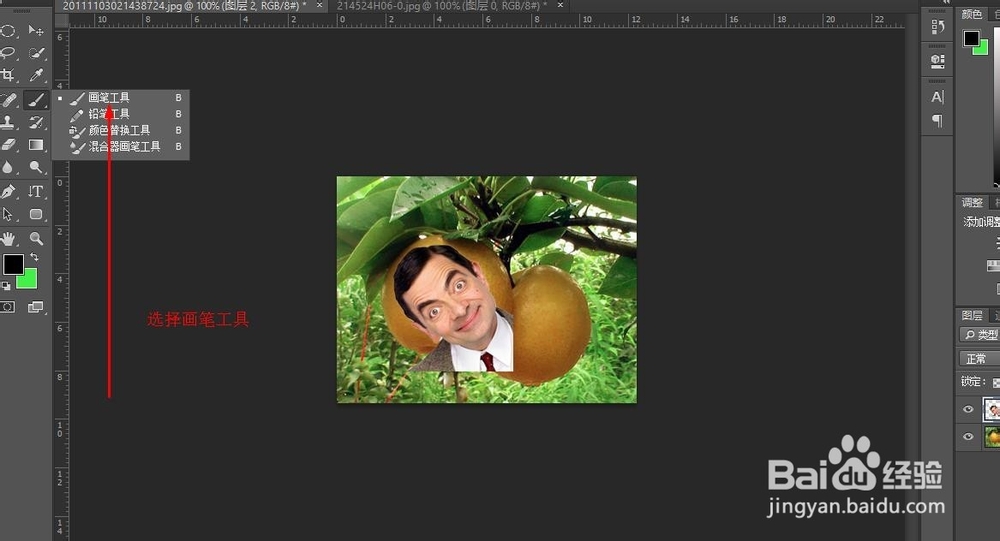
Task: Toggle visibility of the pear background layer
Action: click(968, 437)
